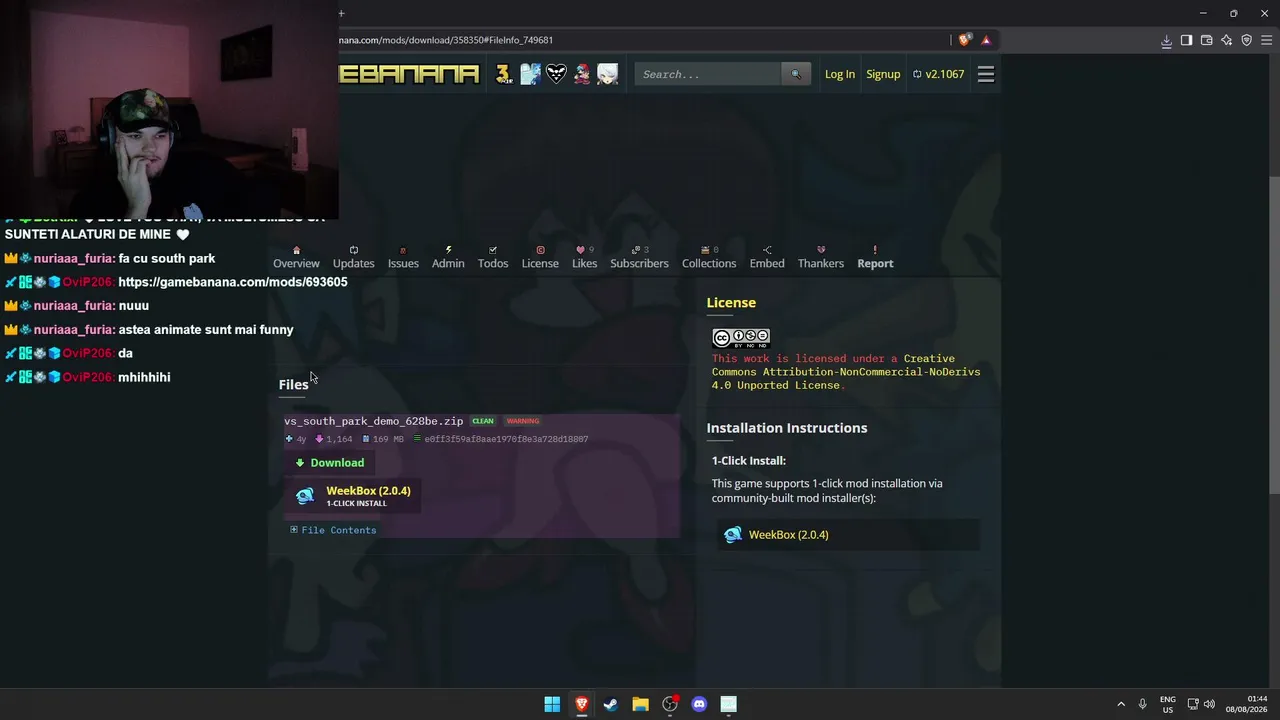Open the hamburger site menu
The height and width of the screenshot is (720, 1280).
[x=986, y=74]
